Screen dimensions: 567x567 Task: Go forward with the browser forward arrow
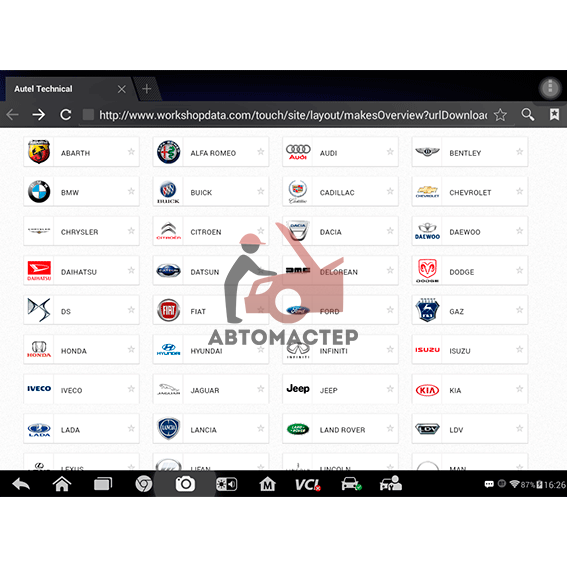click(x=39, y=115)
